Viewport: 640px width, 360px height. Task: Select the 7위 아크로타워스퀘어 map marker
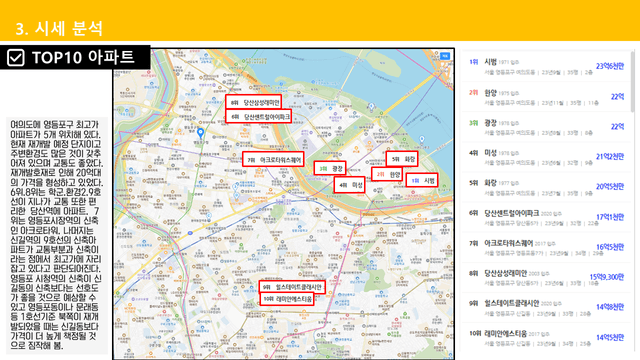[273, 160]
